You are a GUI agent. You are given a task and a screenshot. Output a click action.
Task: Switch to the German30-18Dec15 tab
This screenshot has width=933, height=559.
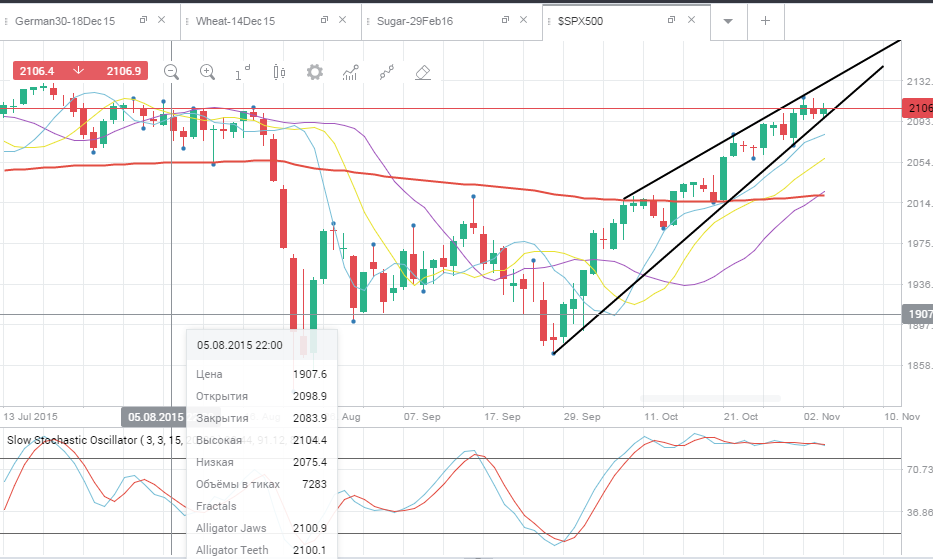click(x=65, y=21)
